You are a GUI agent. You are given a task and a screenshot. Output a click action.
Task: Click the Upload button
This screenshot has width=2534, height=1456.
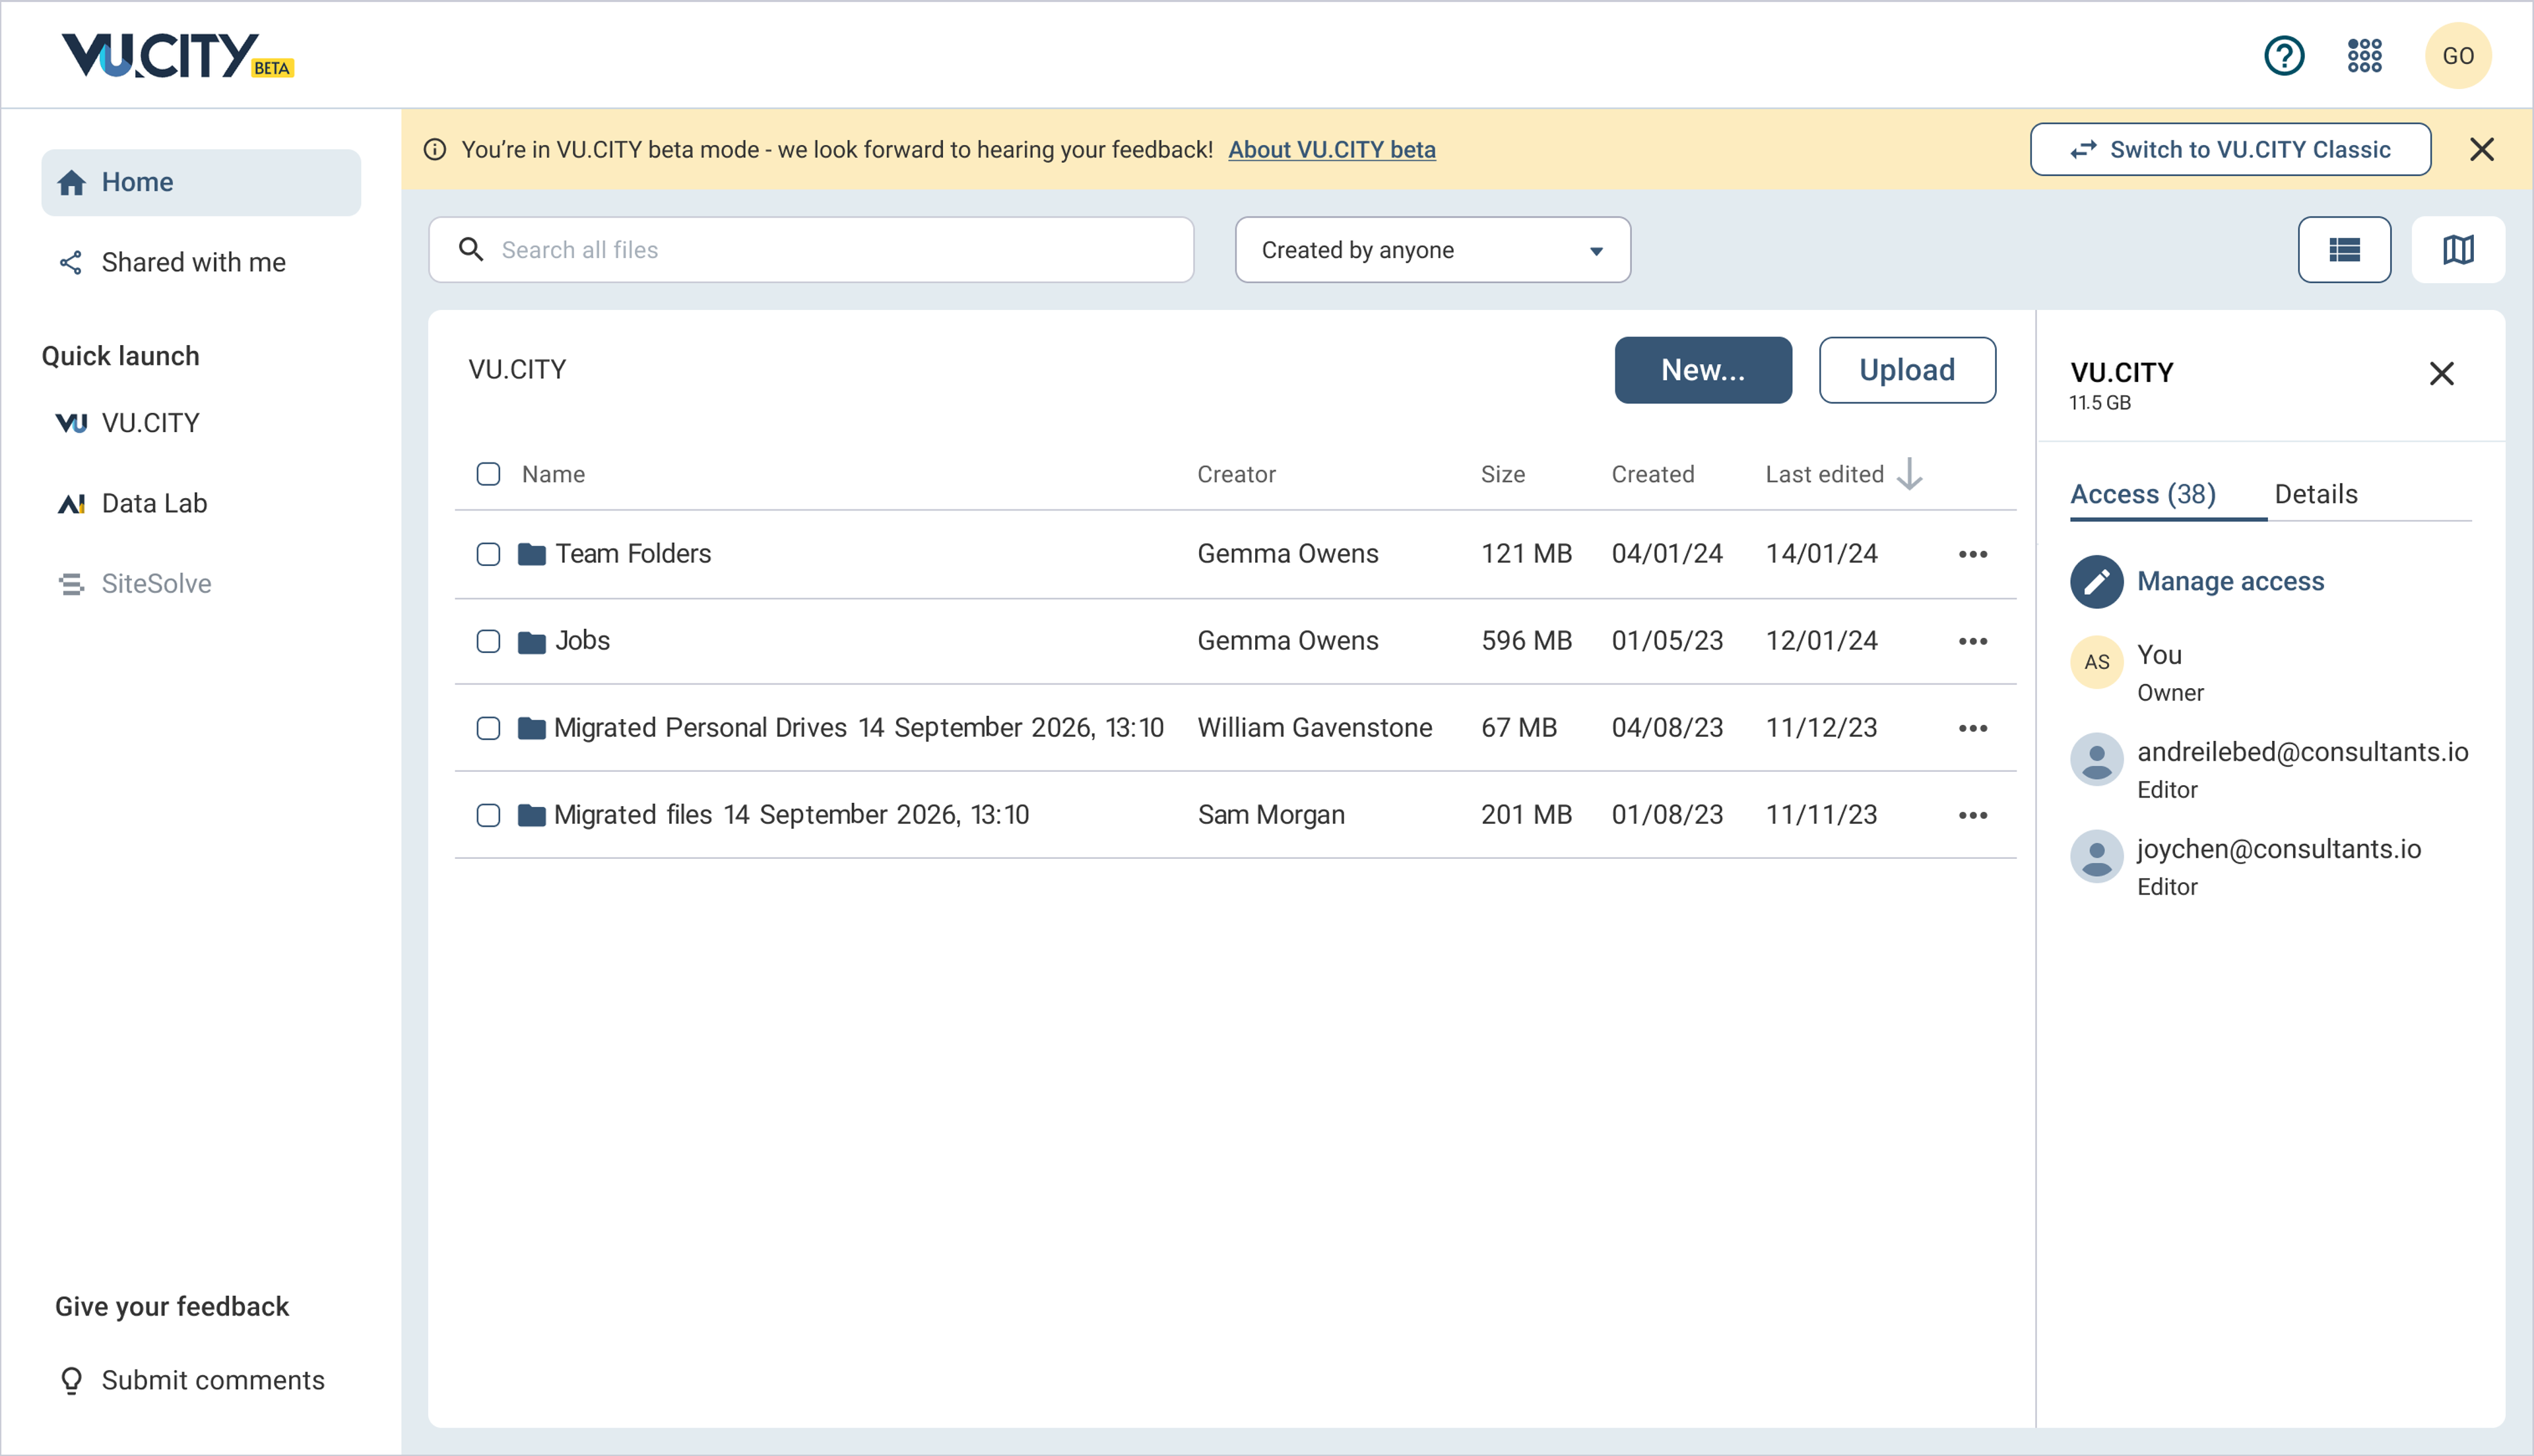click(x=1907, y=370)
